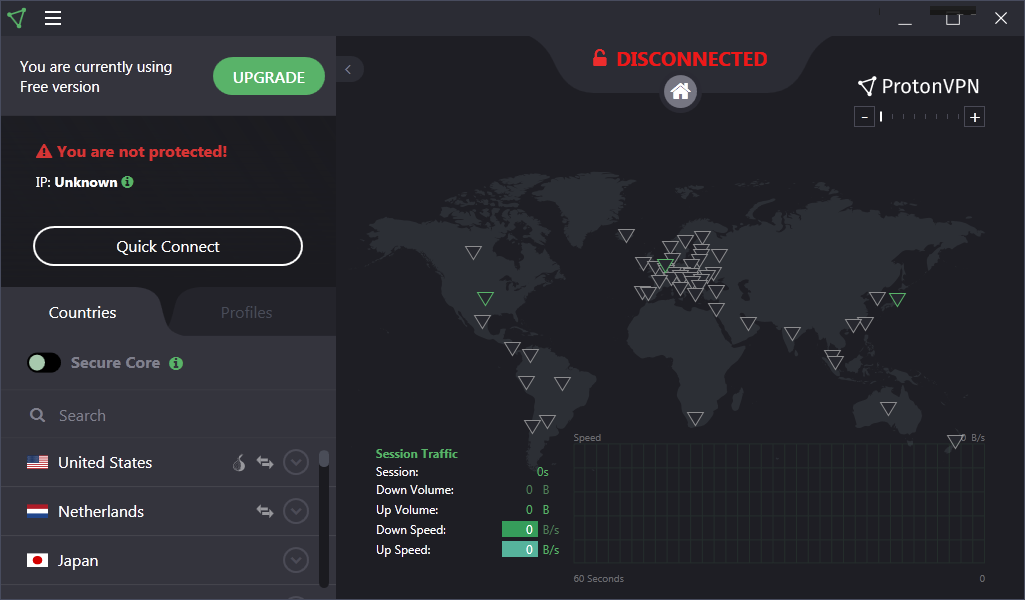The width and height of the screenshot is (1025, 600).
Task: Select India server marker on map
Action: (792, 334)
